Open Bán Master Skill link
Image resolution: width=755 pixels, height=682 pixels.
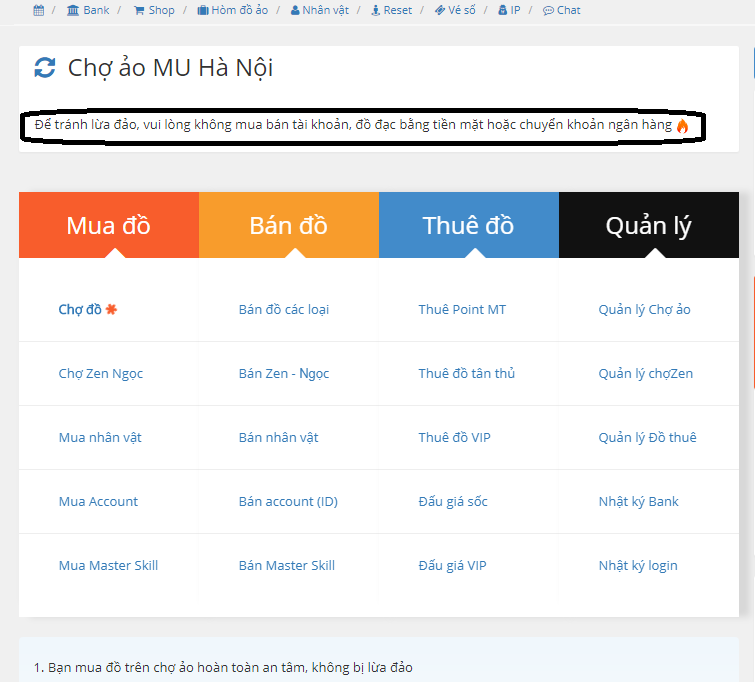tap(287, 565)
